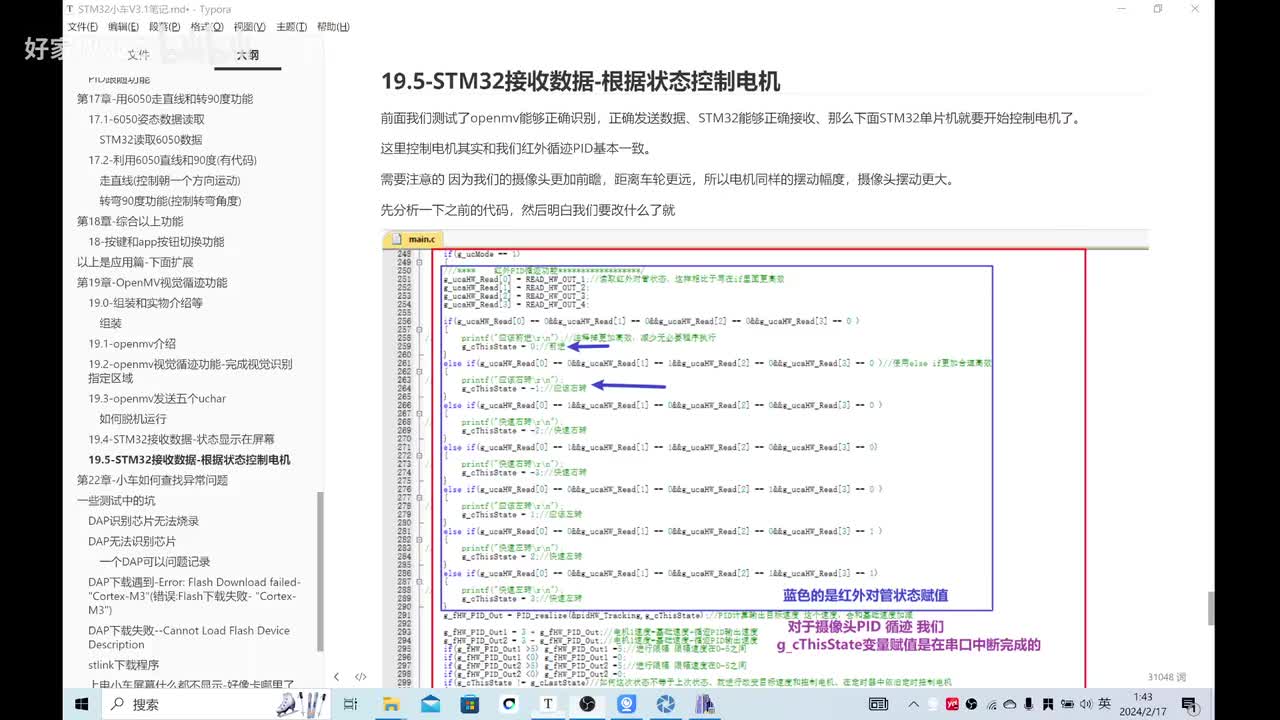The width and height of the screenshot is (1280, 720).
Task: Jump to outline item 第17章-用6050走直线和转90度功能
Action: tap(165, 99)
